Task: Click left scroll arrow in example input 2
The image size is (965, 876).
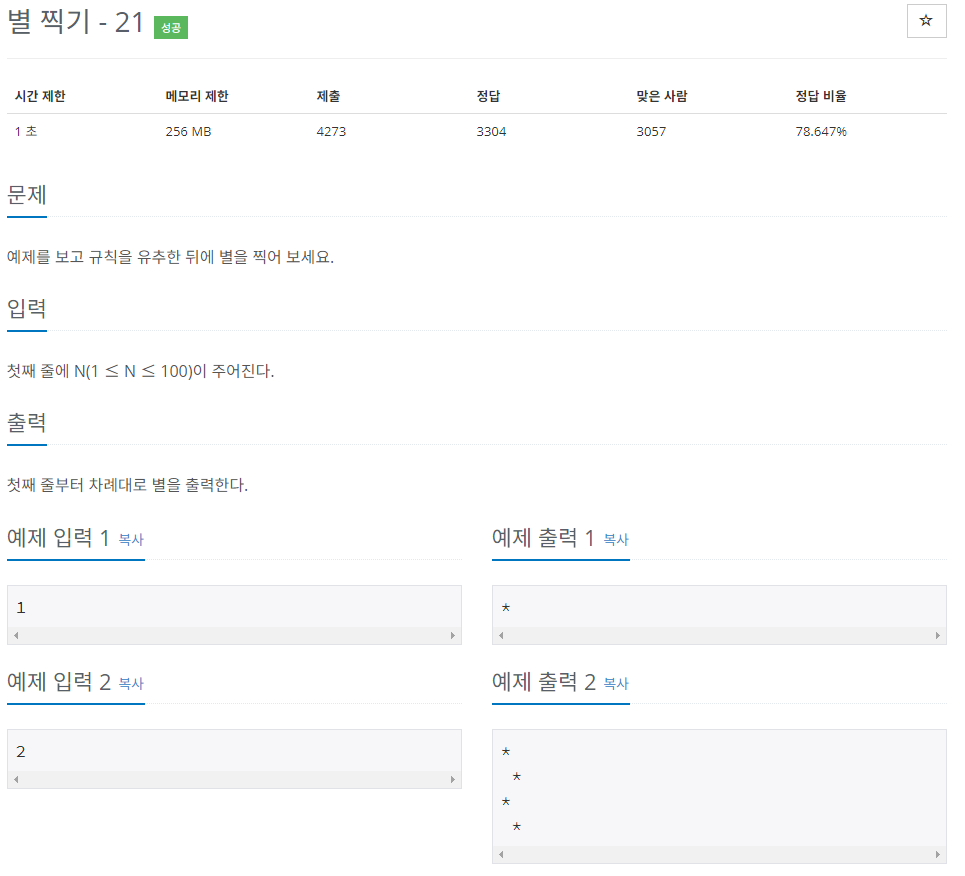Action: [x=16, y=779]
